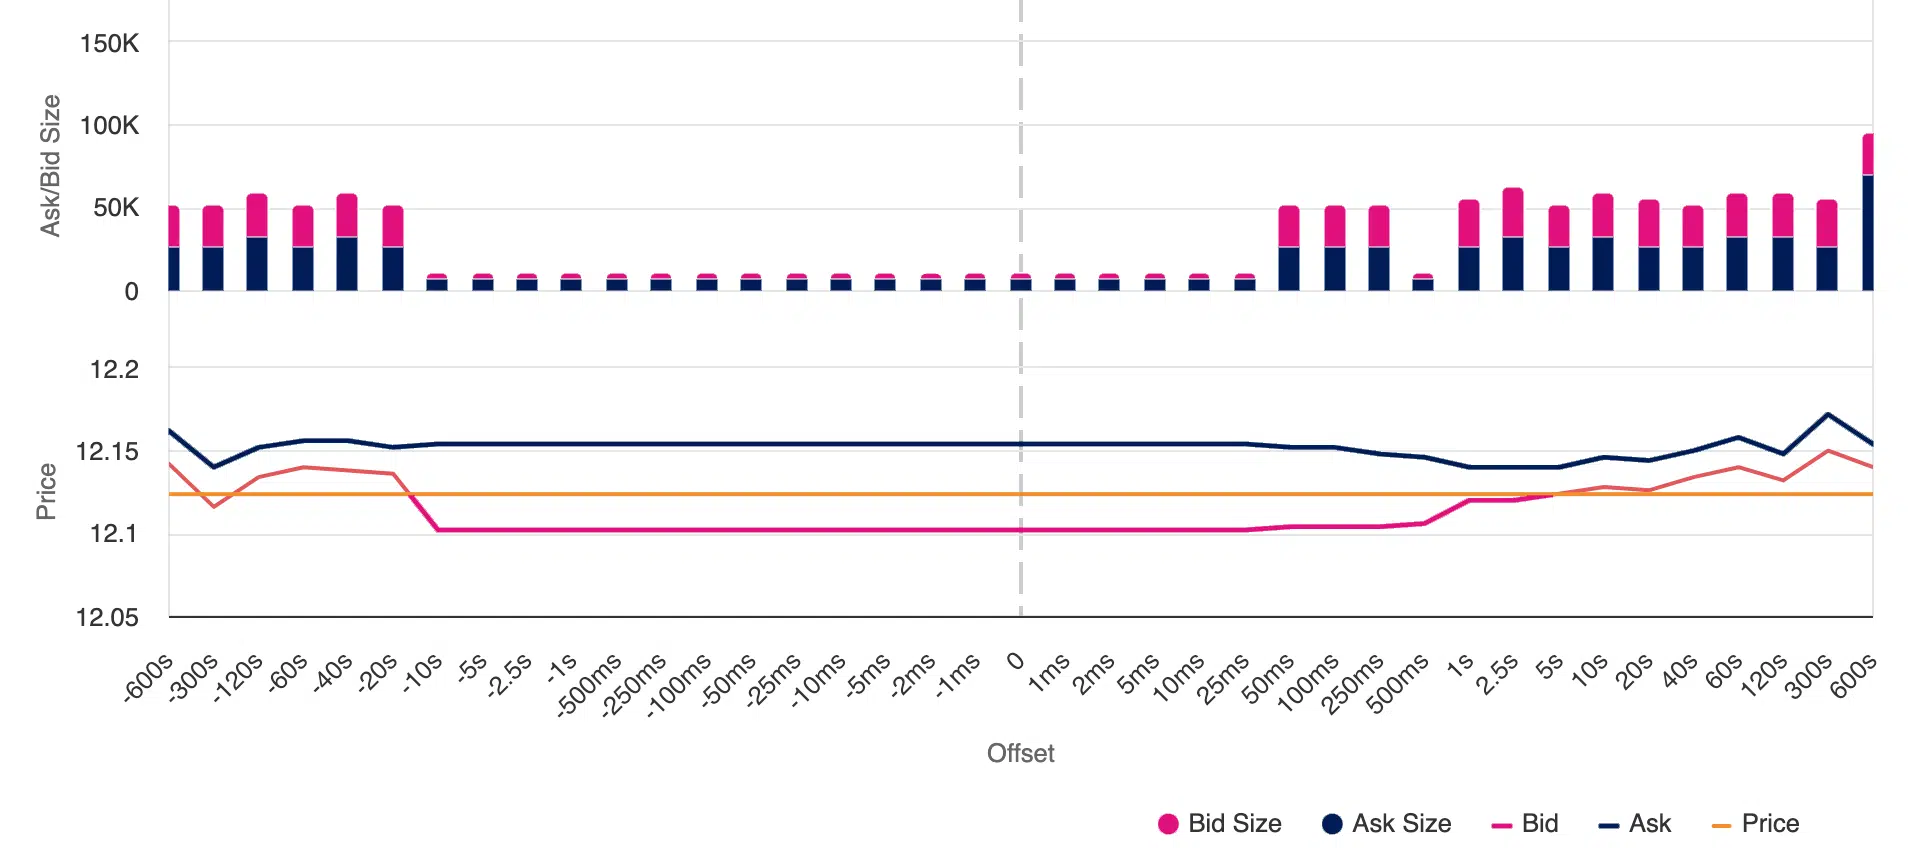This screenshot has height=848, width=1923.
Task: Click the orange Price legend marker
Action: [1721, 826]
